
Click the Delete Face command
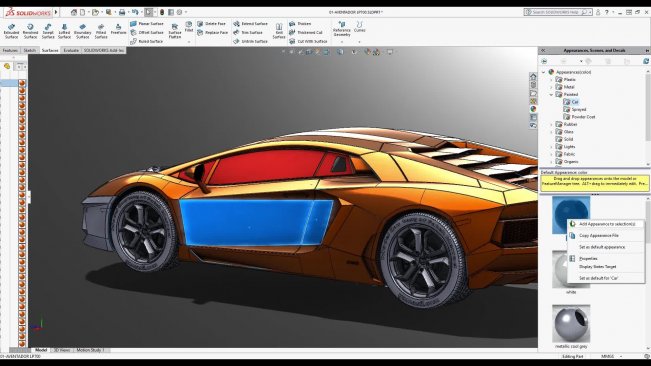click(212, 24)
